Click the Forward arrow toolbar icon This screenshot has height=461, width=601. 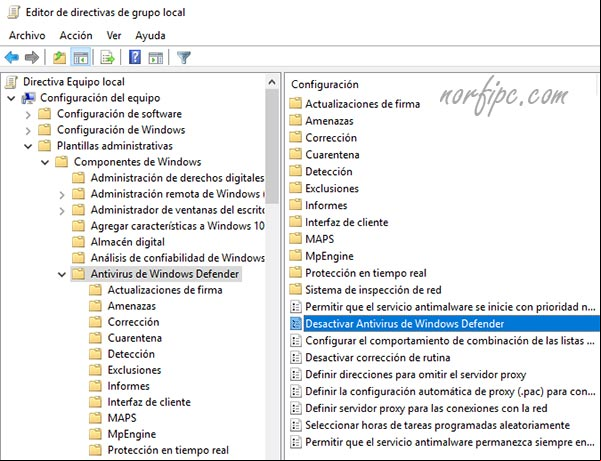tap(32, 57)
